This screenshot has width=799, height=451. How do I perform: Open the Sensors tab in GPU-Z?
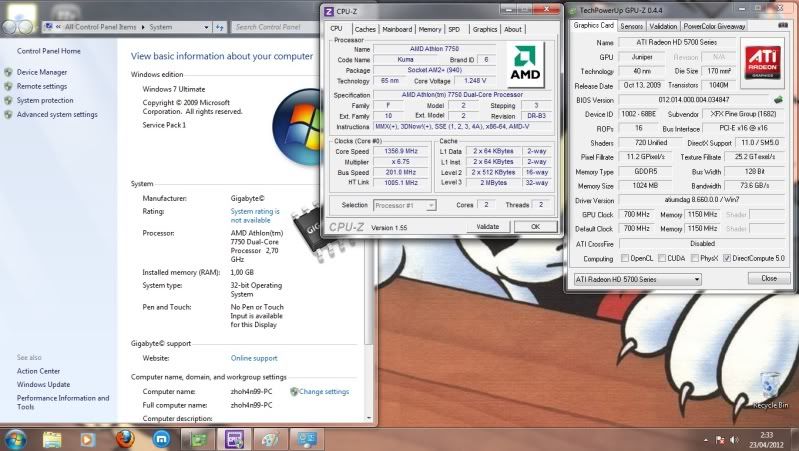(x=631, y=26)
